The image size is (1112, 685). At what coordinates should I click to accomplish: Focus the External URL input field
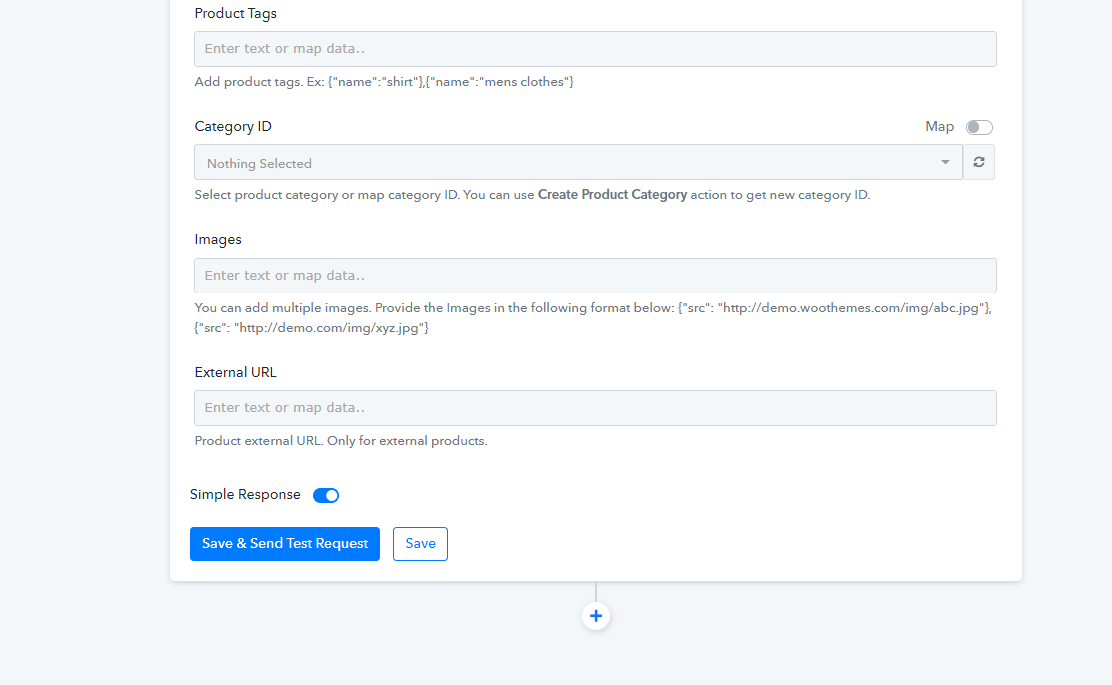[595, 408]
